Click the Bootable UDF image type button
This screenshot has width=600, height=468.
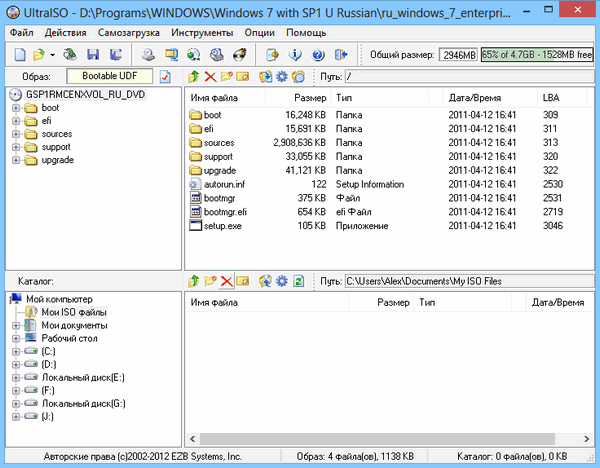(110, 76)
